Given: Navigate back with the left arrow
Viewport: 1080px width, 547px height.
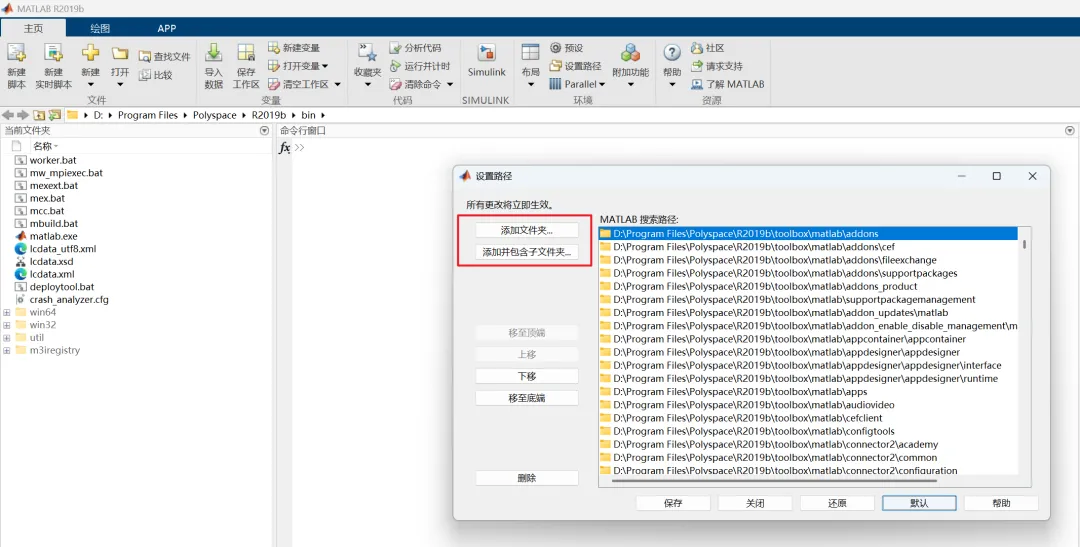Looking at the screenshot, I should tap(8, 115).
